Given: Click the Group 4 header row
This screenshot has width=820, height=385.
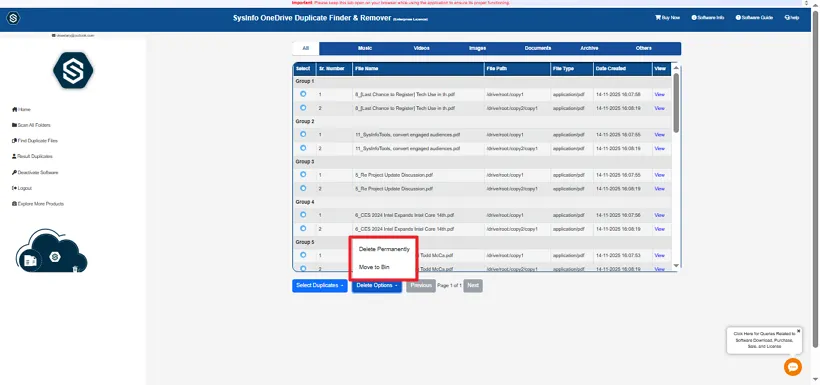Looking at the screenshot, I should (482, 202).
